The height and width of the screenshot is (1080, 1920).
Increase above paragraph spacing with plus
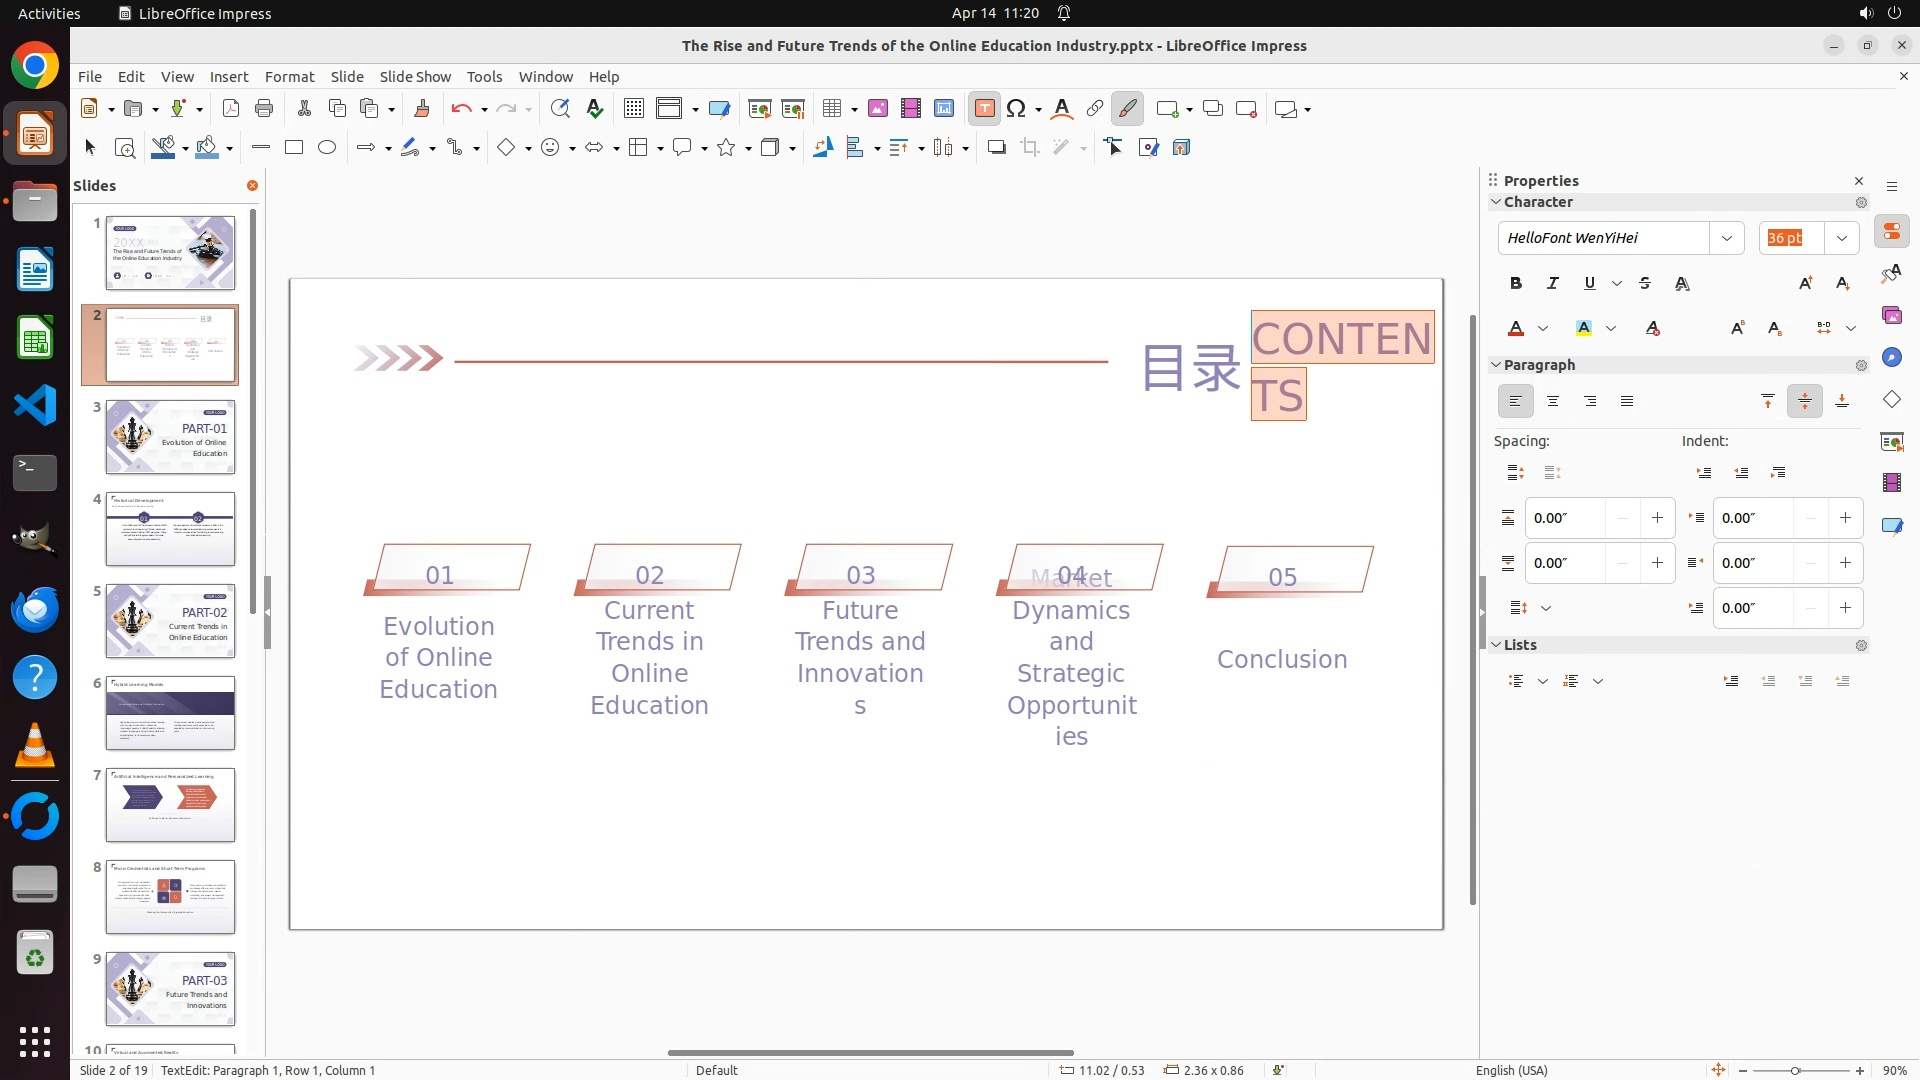(x=1657, y=518)
